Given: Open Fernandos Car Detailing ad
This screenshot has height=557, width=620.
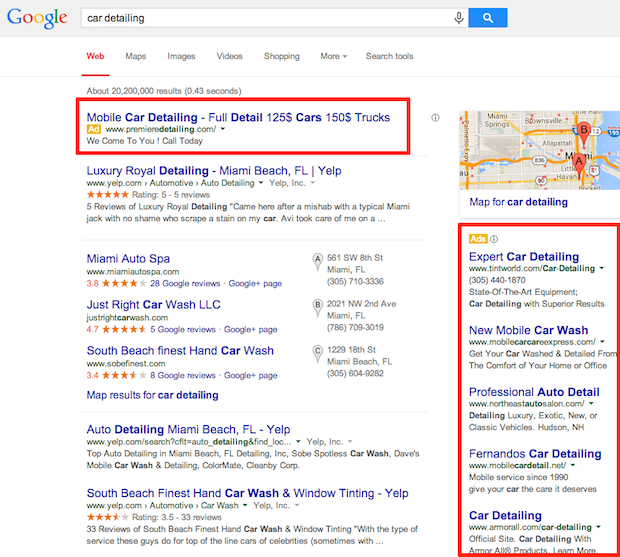Looking at the screenshot, I should click(535, 454).
